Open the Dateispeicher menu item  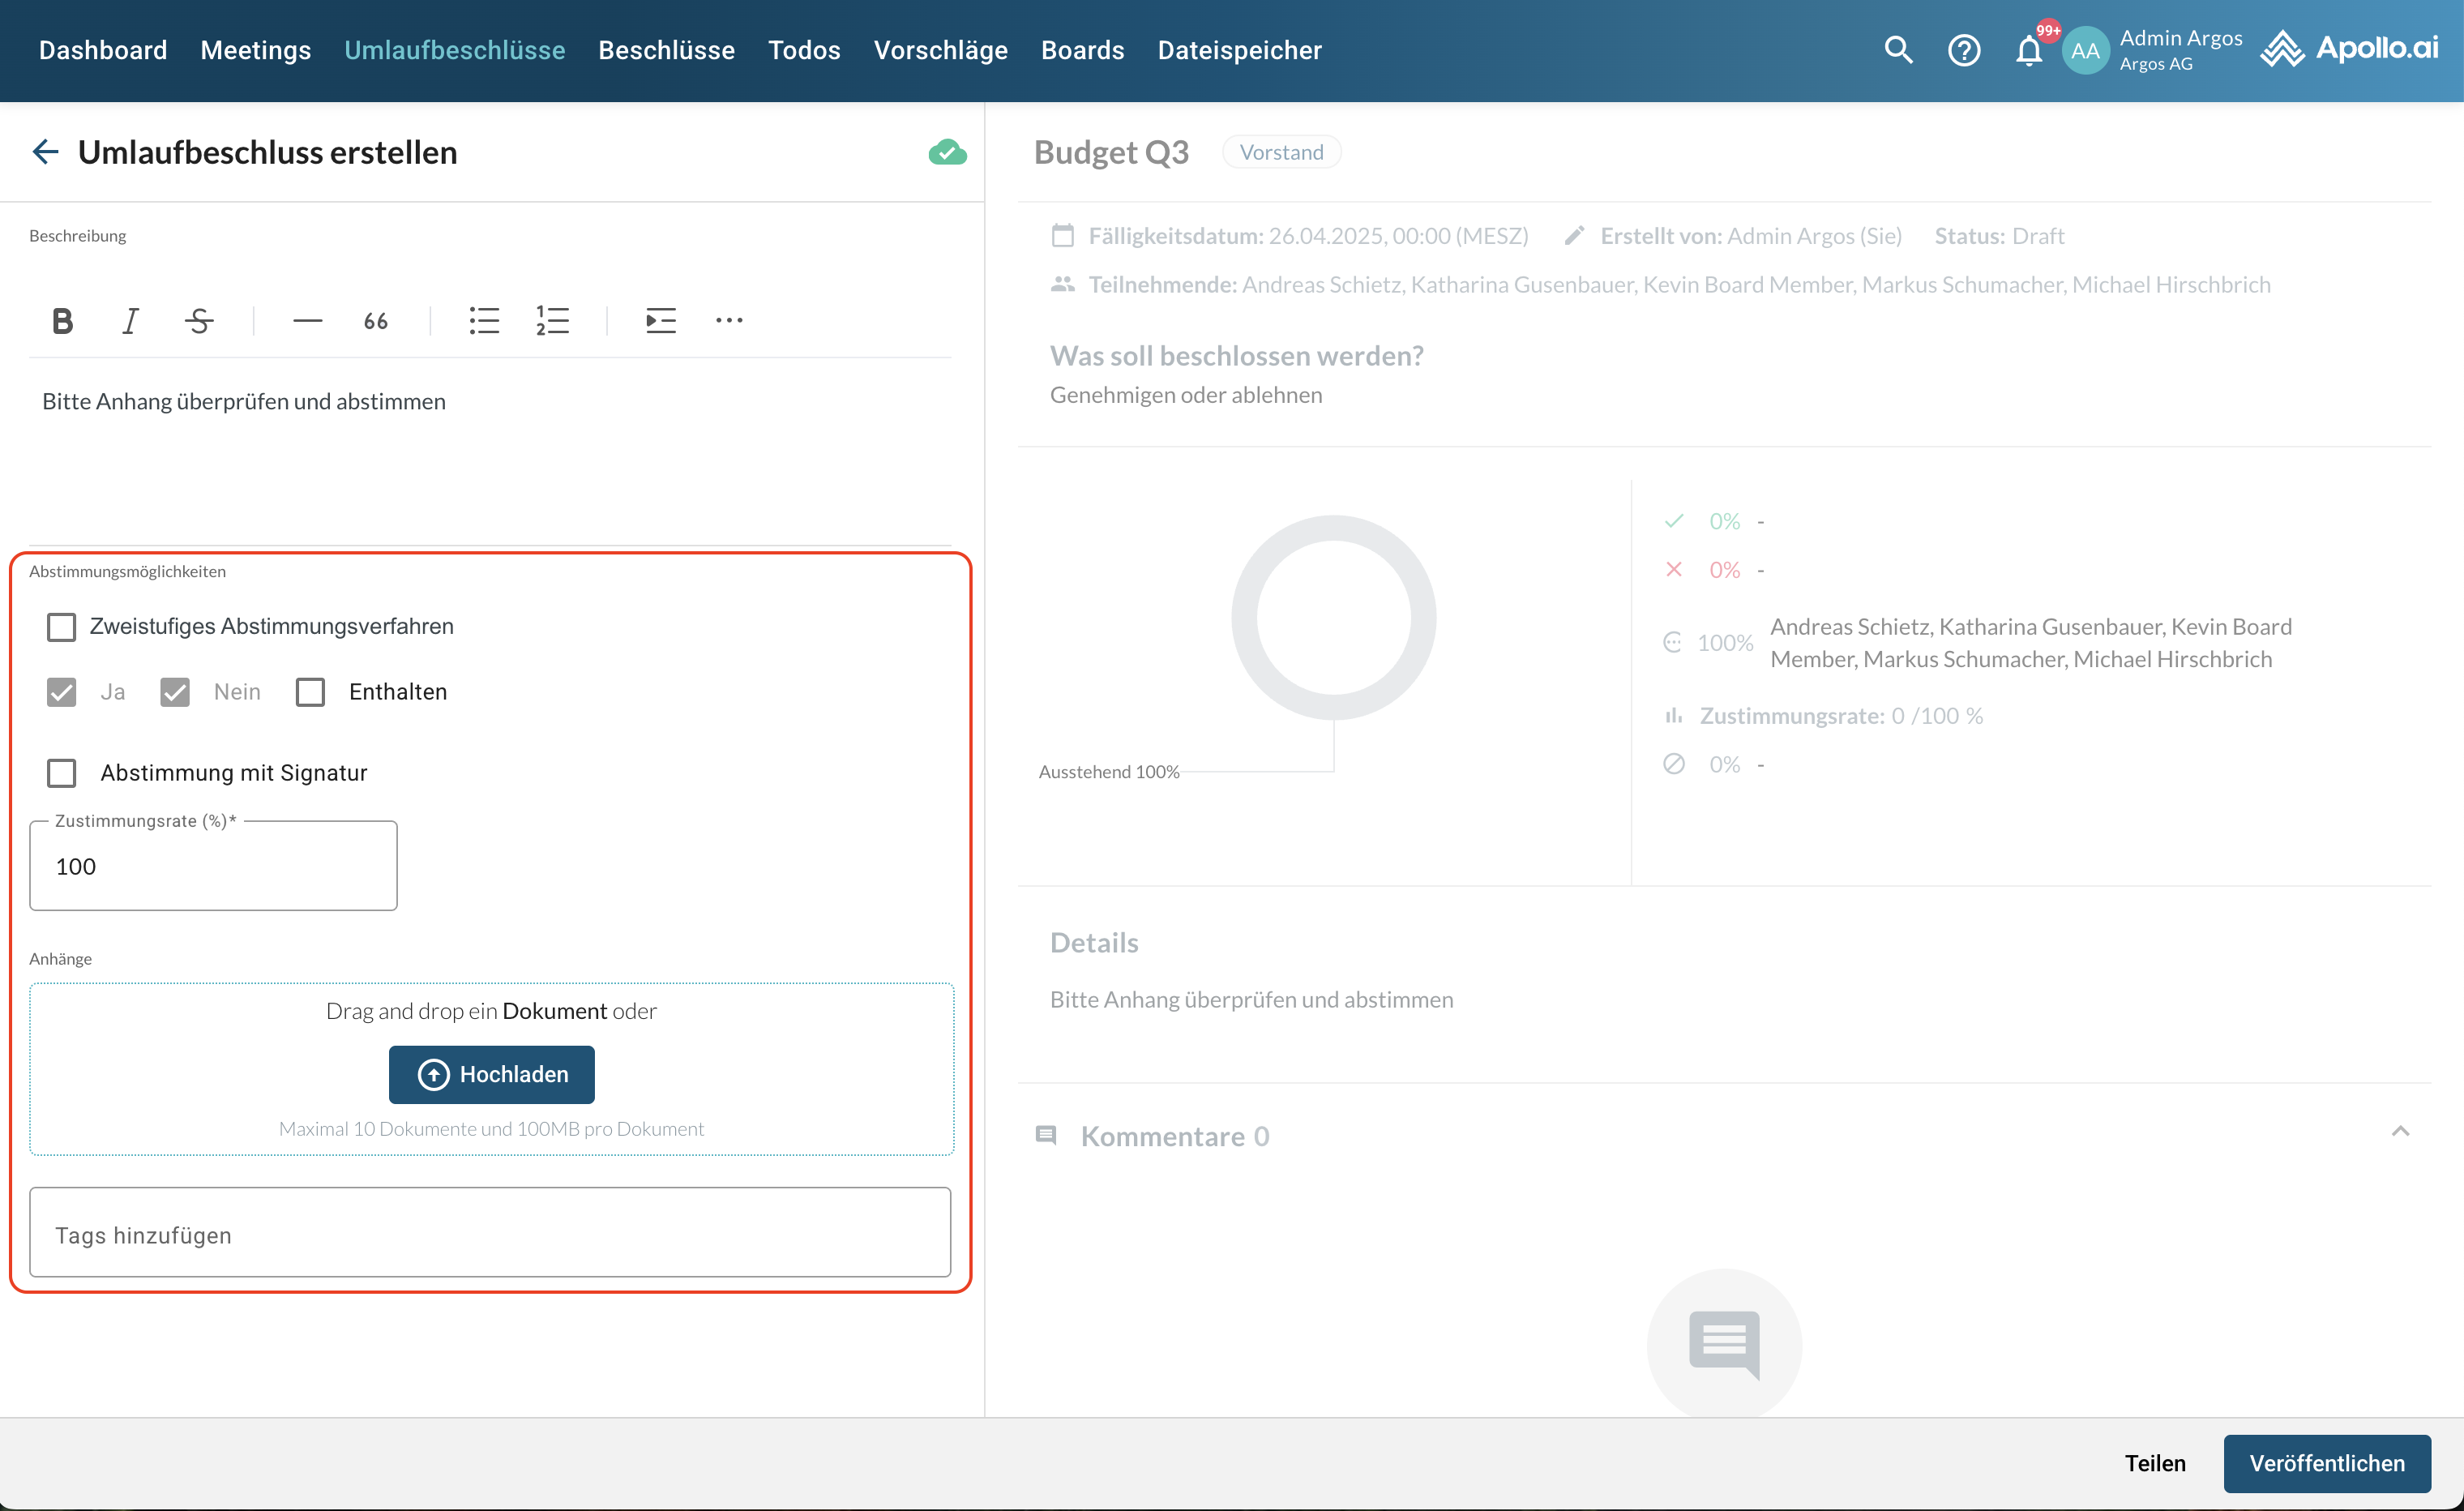[1239, 50]
